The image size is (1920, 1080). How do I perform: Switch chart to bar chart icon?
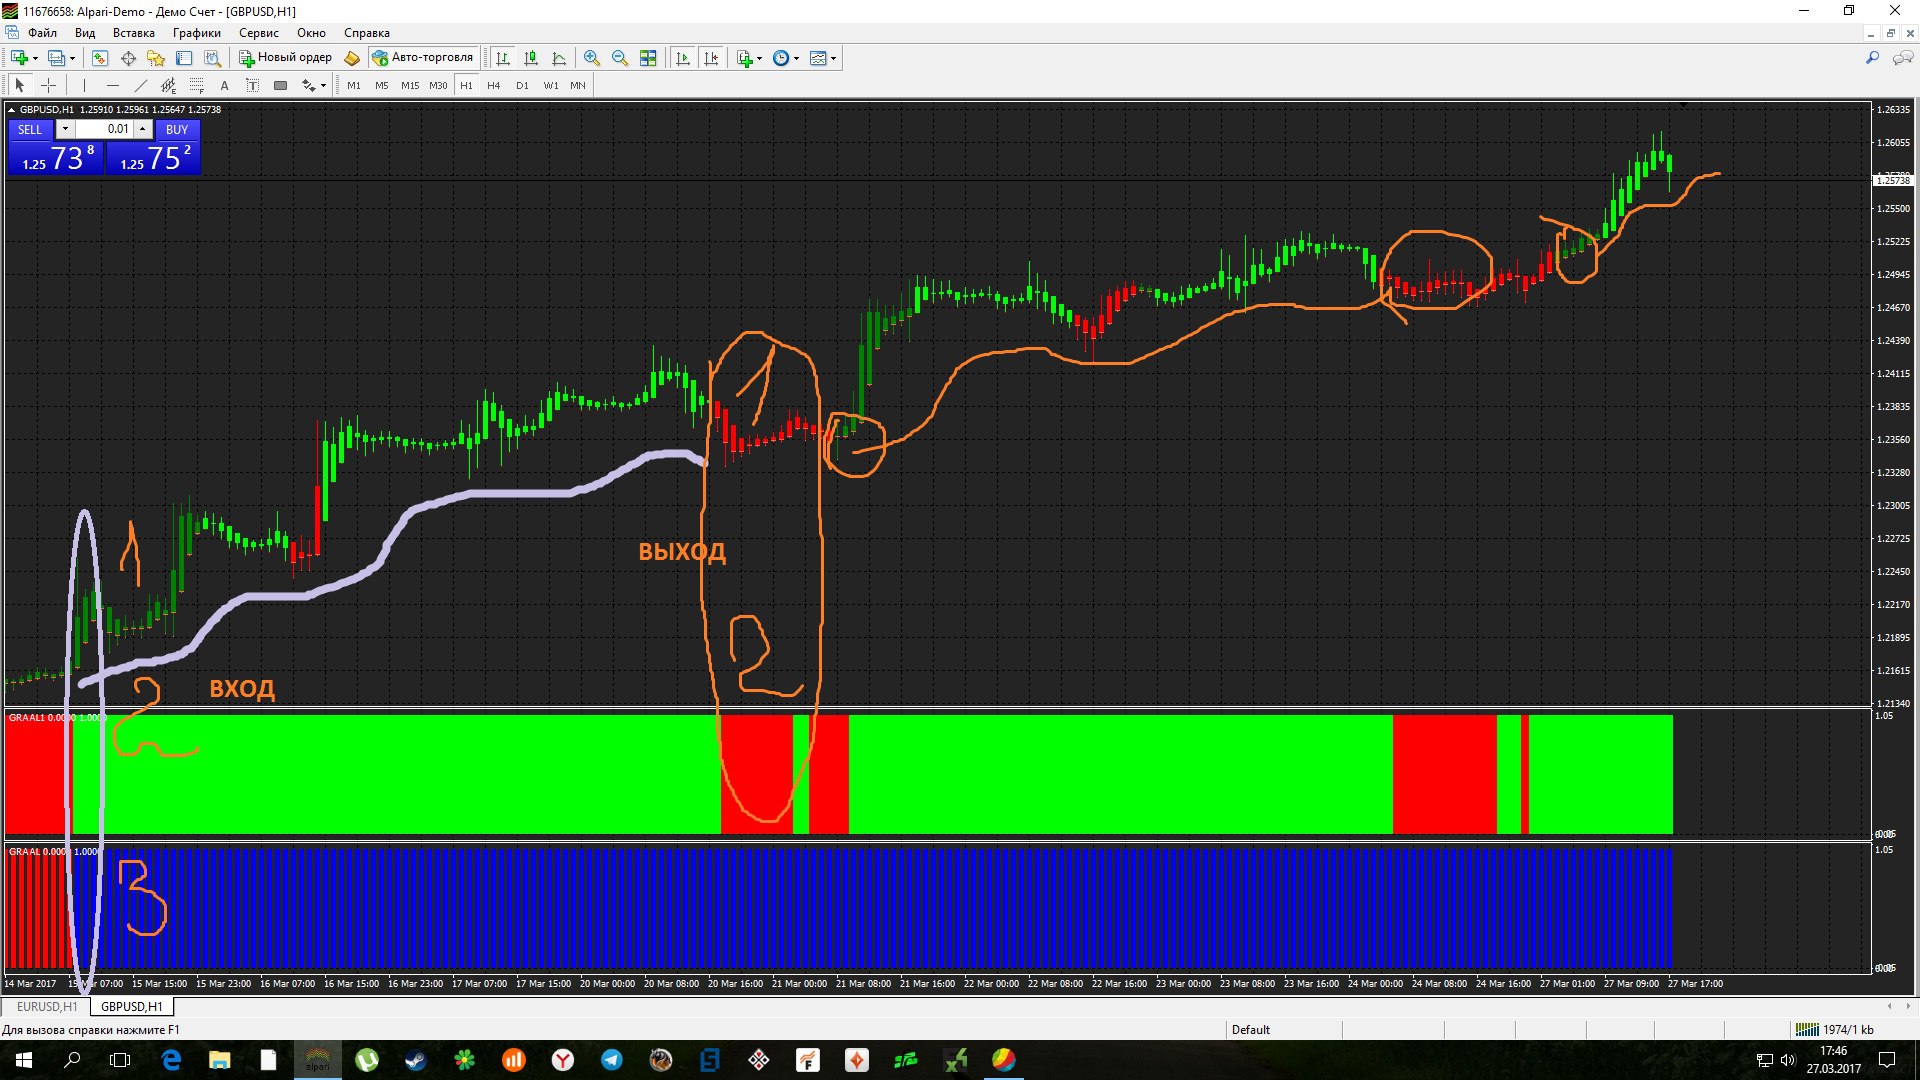pos(503,58)
